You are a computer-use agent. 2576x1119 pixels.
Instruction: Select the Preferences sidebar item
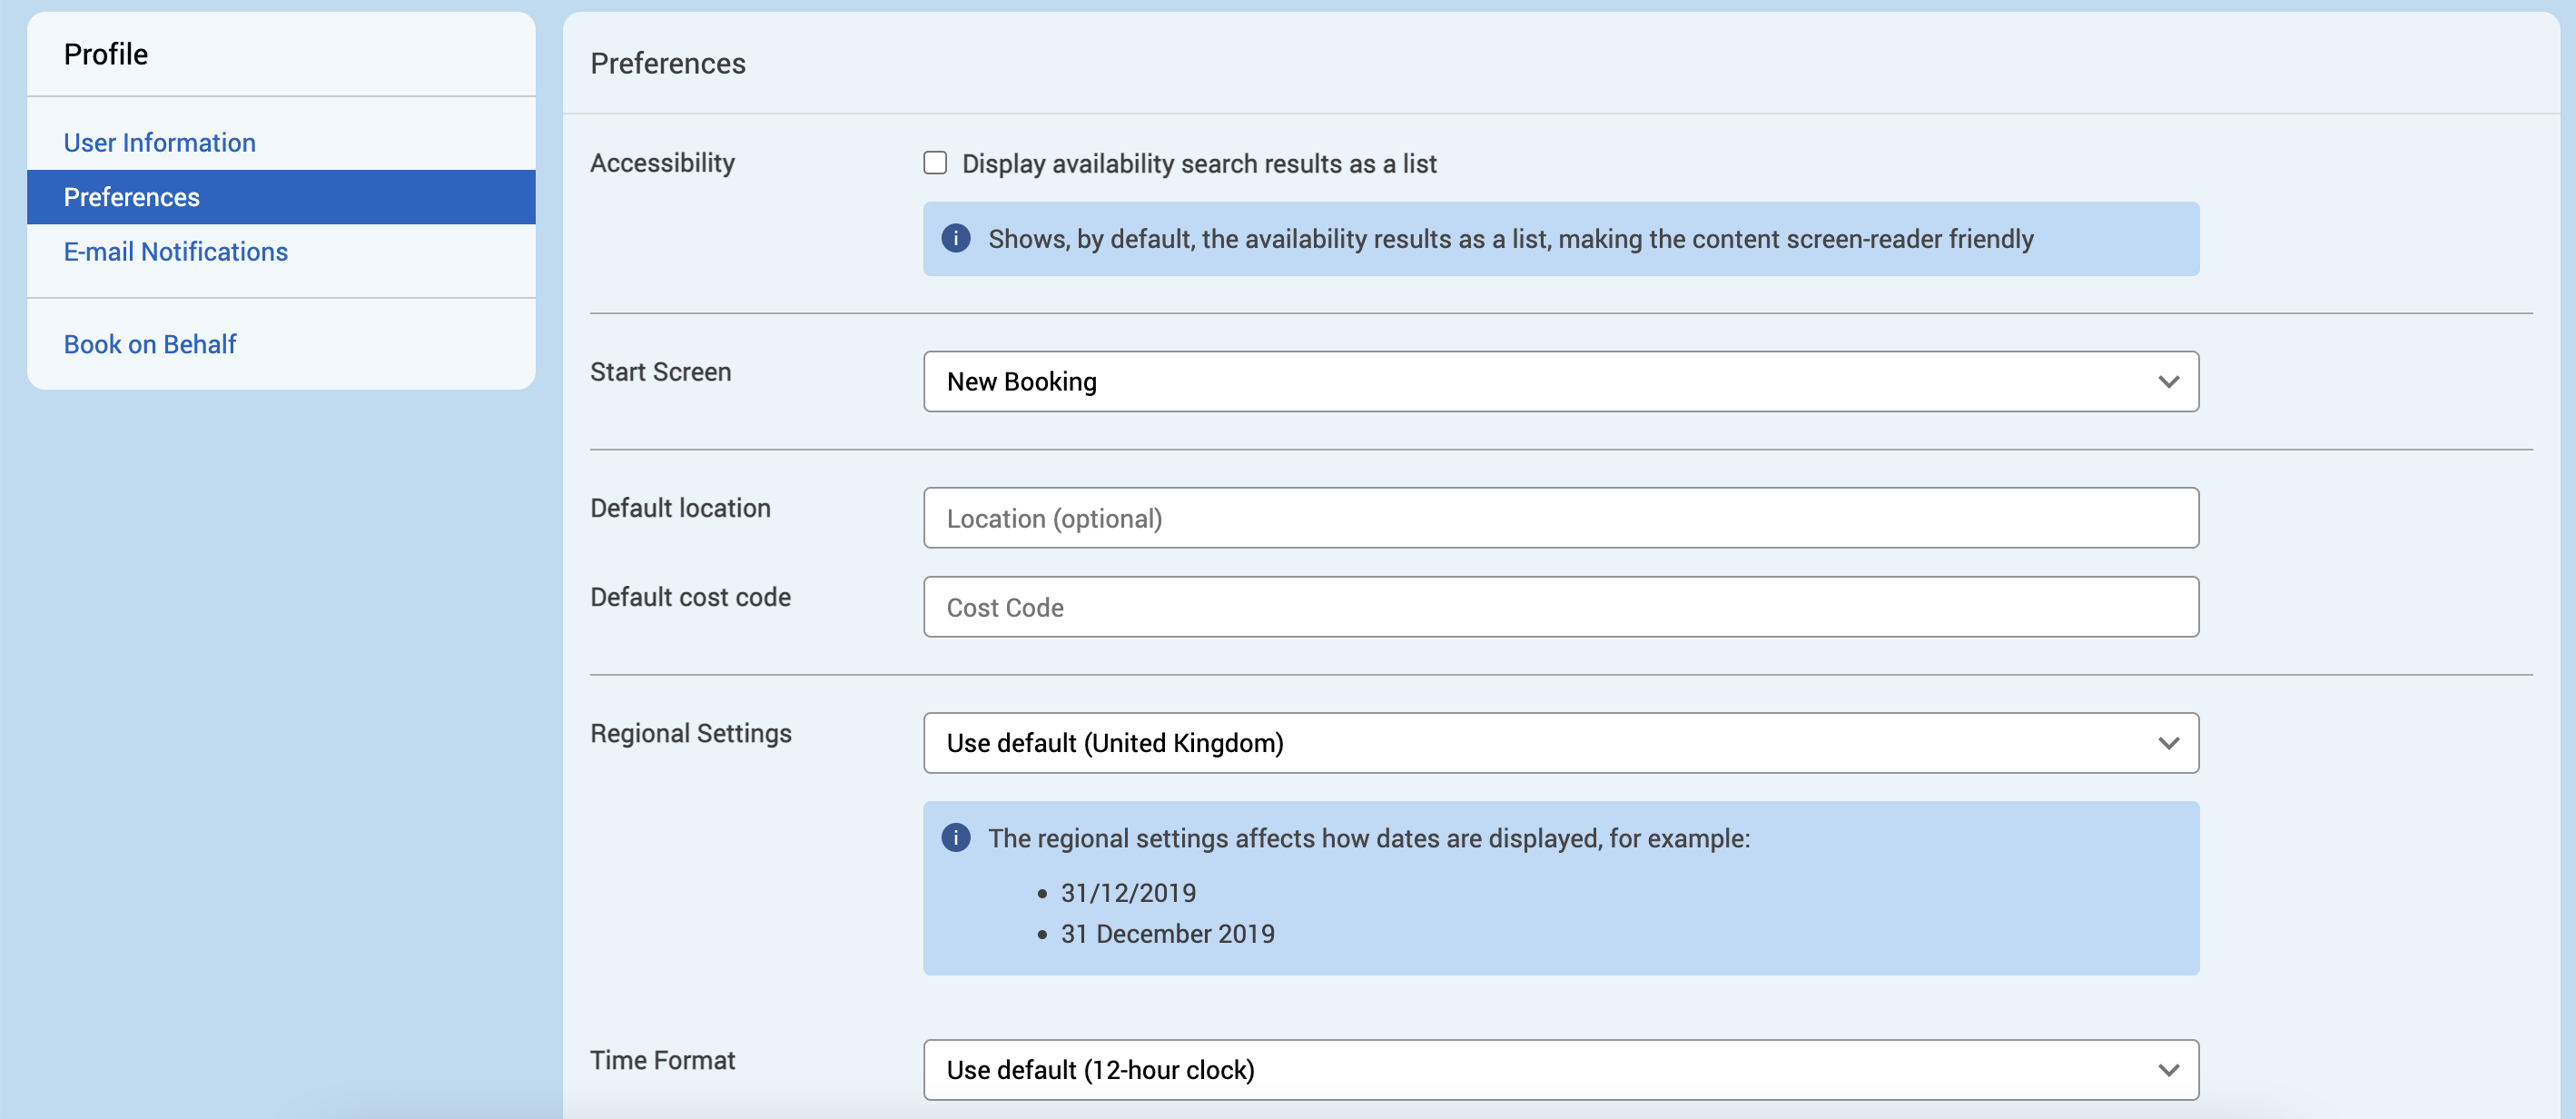(132, 197)
